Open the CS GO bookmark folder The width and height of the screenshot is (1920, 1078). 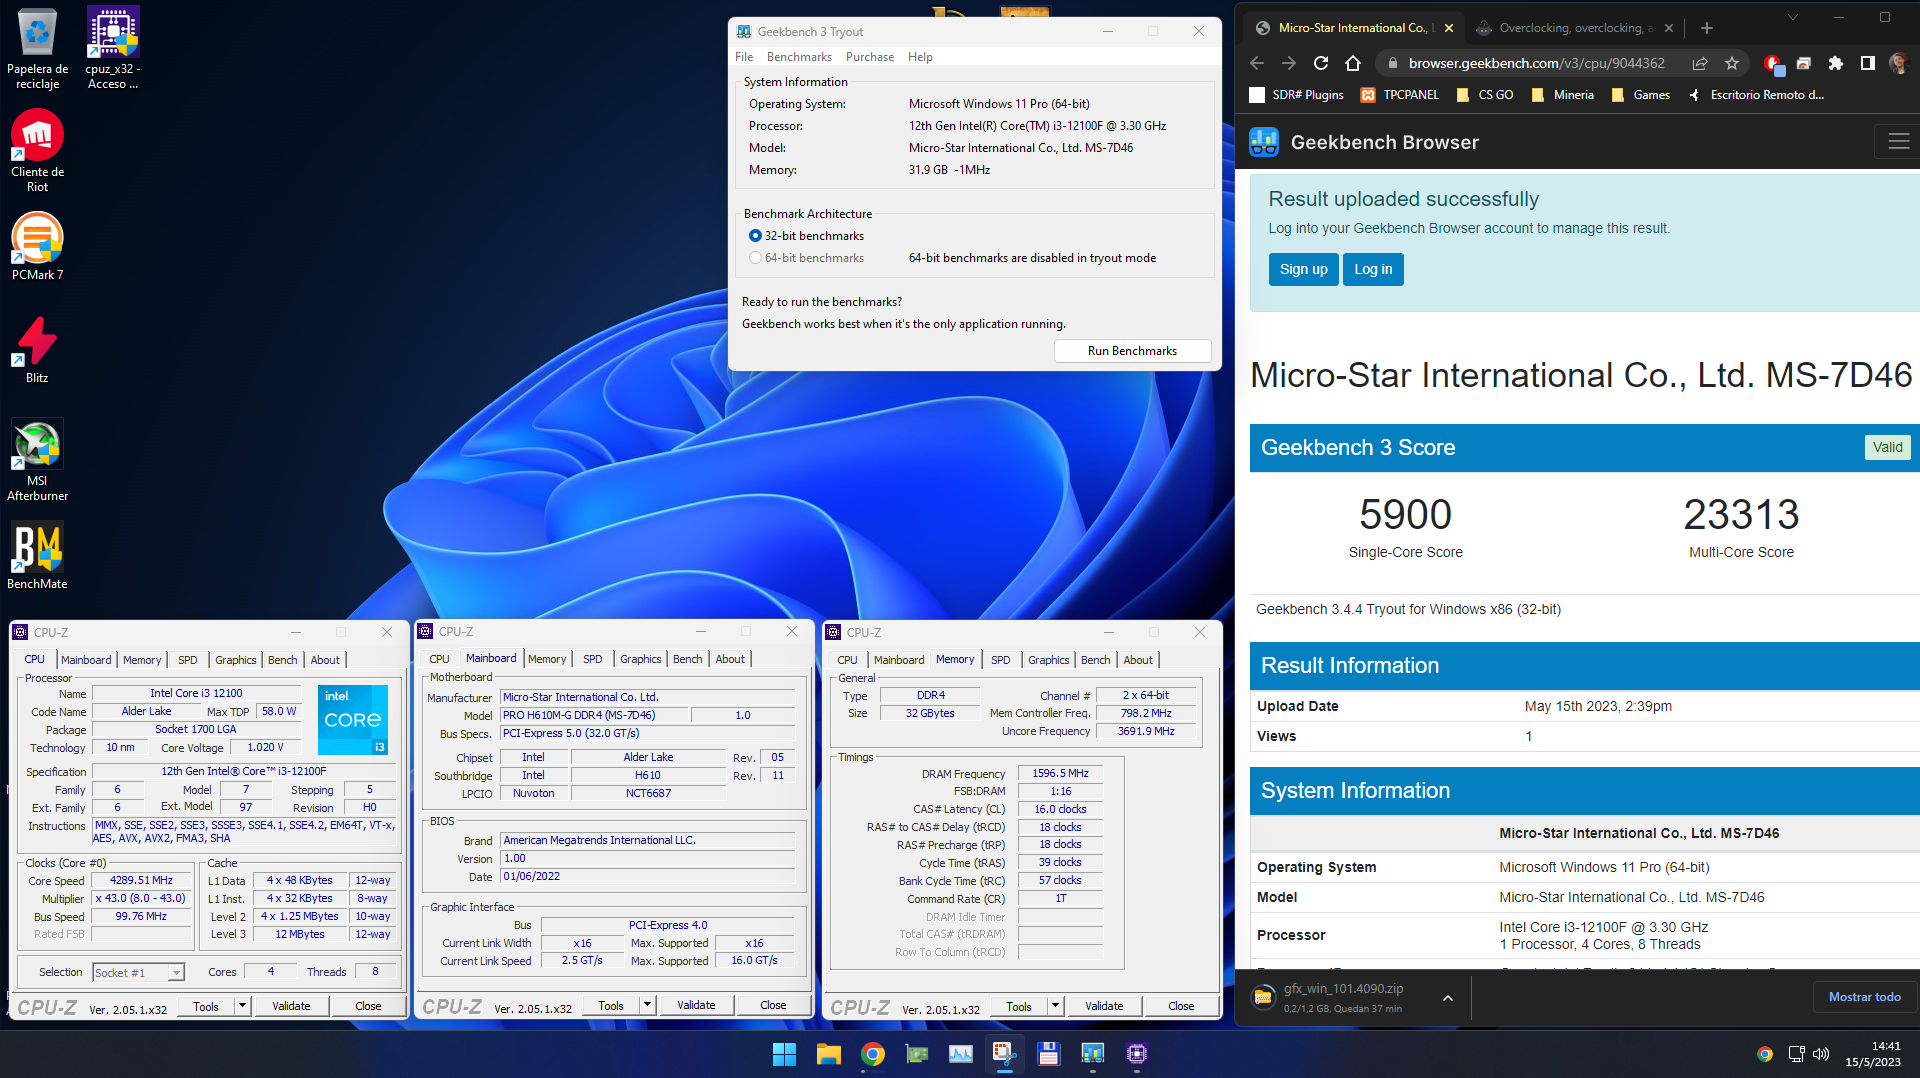(x=1485, y=95)
